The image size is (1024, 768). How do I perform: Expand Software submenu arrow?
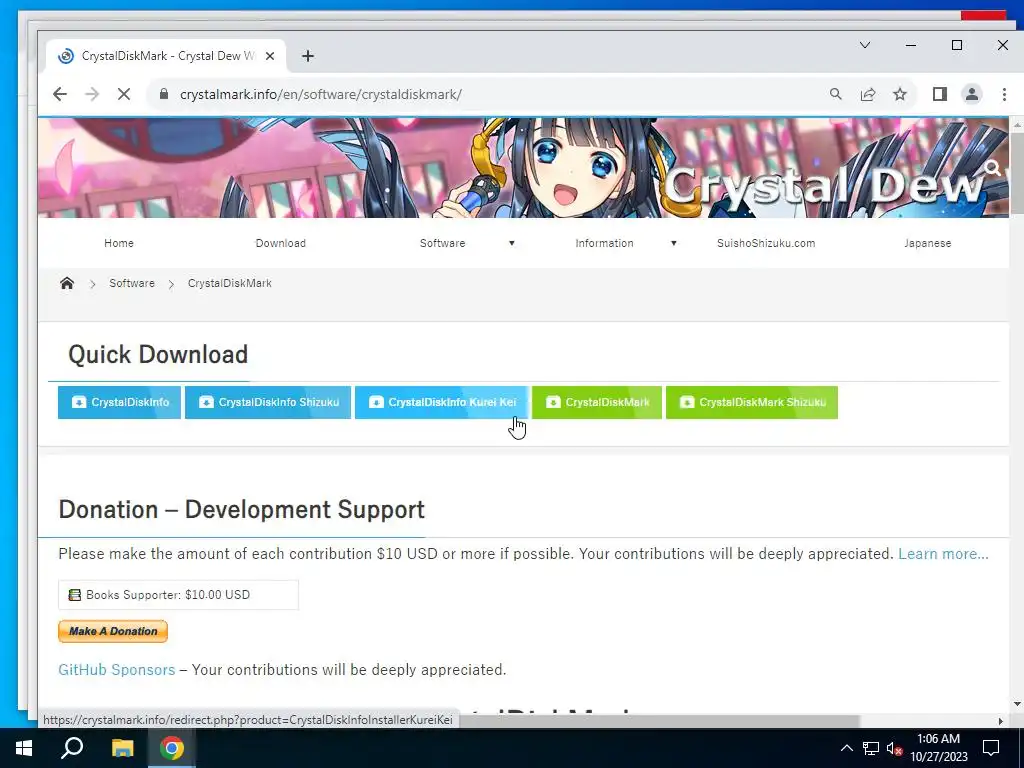512,243
